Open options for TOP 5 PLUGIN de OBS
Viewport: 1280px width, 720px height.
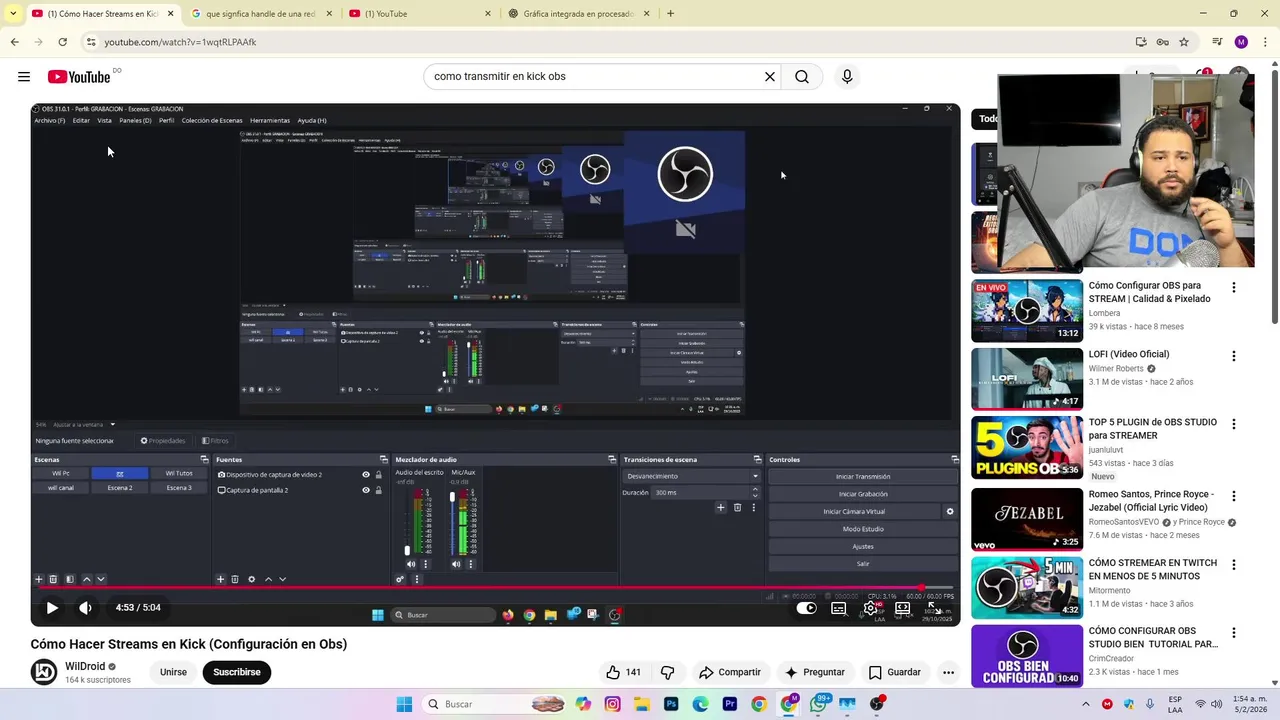click(x=1233, y=424)
